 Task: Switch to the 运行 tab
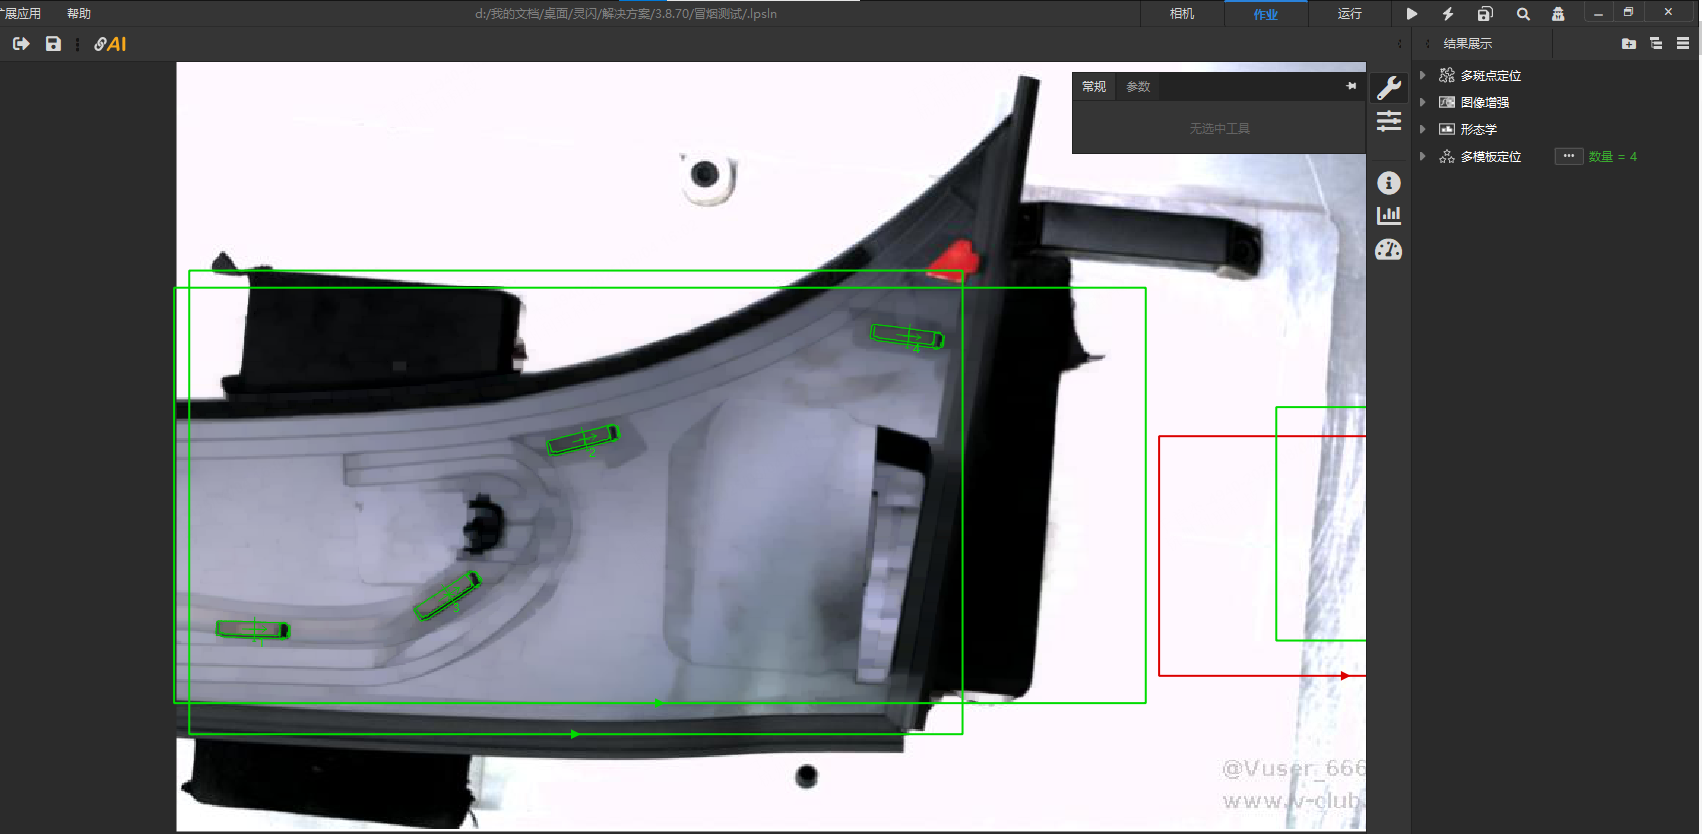(x=1350, y=14)
